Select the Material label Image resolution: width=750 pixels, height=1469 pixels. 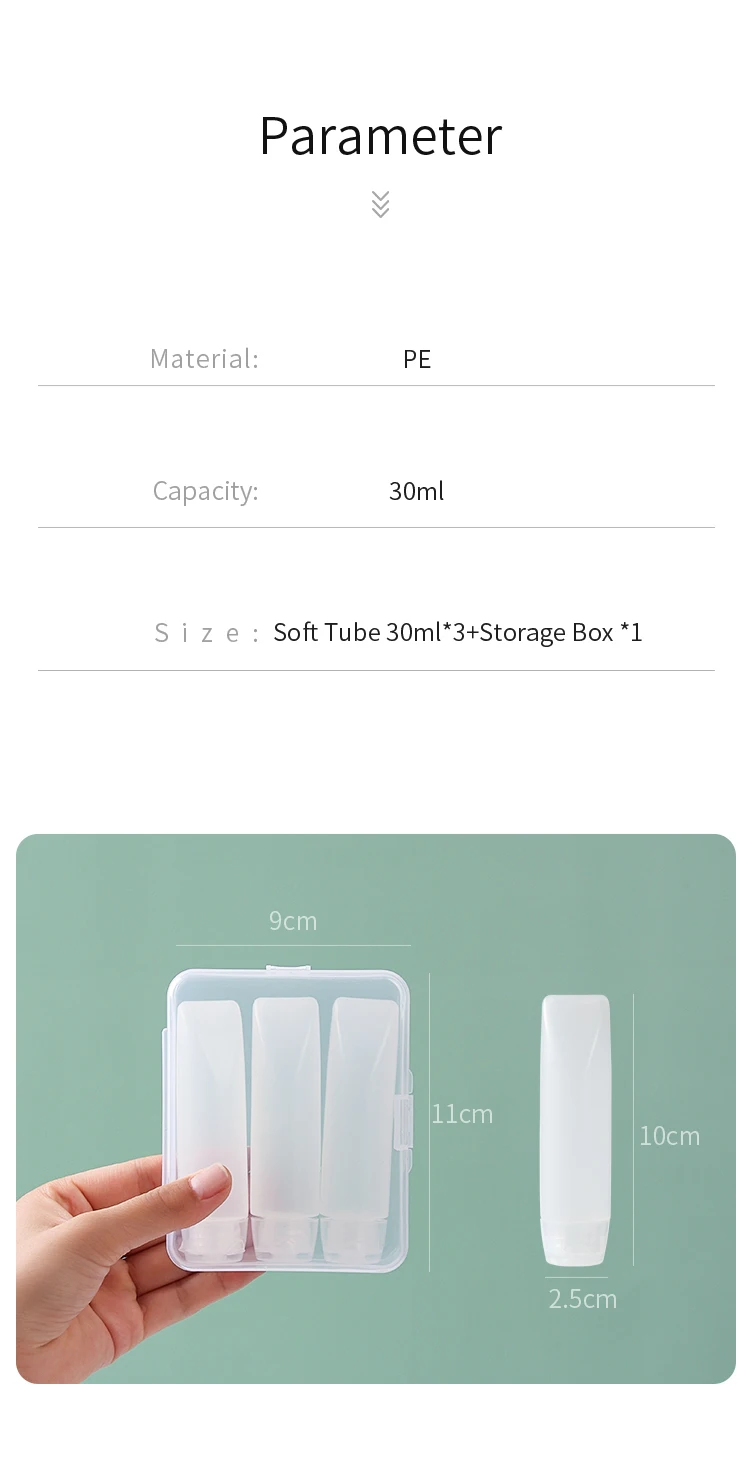(204, 358)
